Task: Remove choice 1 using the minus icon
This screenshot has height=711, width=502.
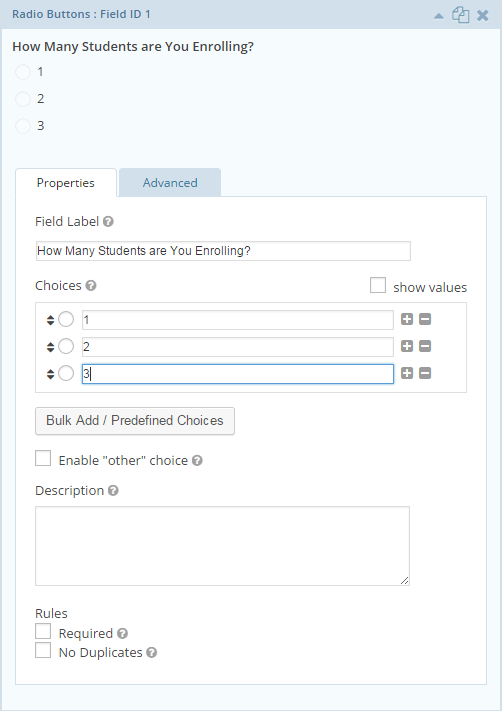Action: point(425,319)
